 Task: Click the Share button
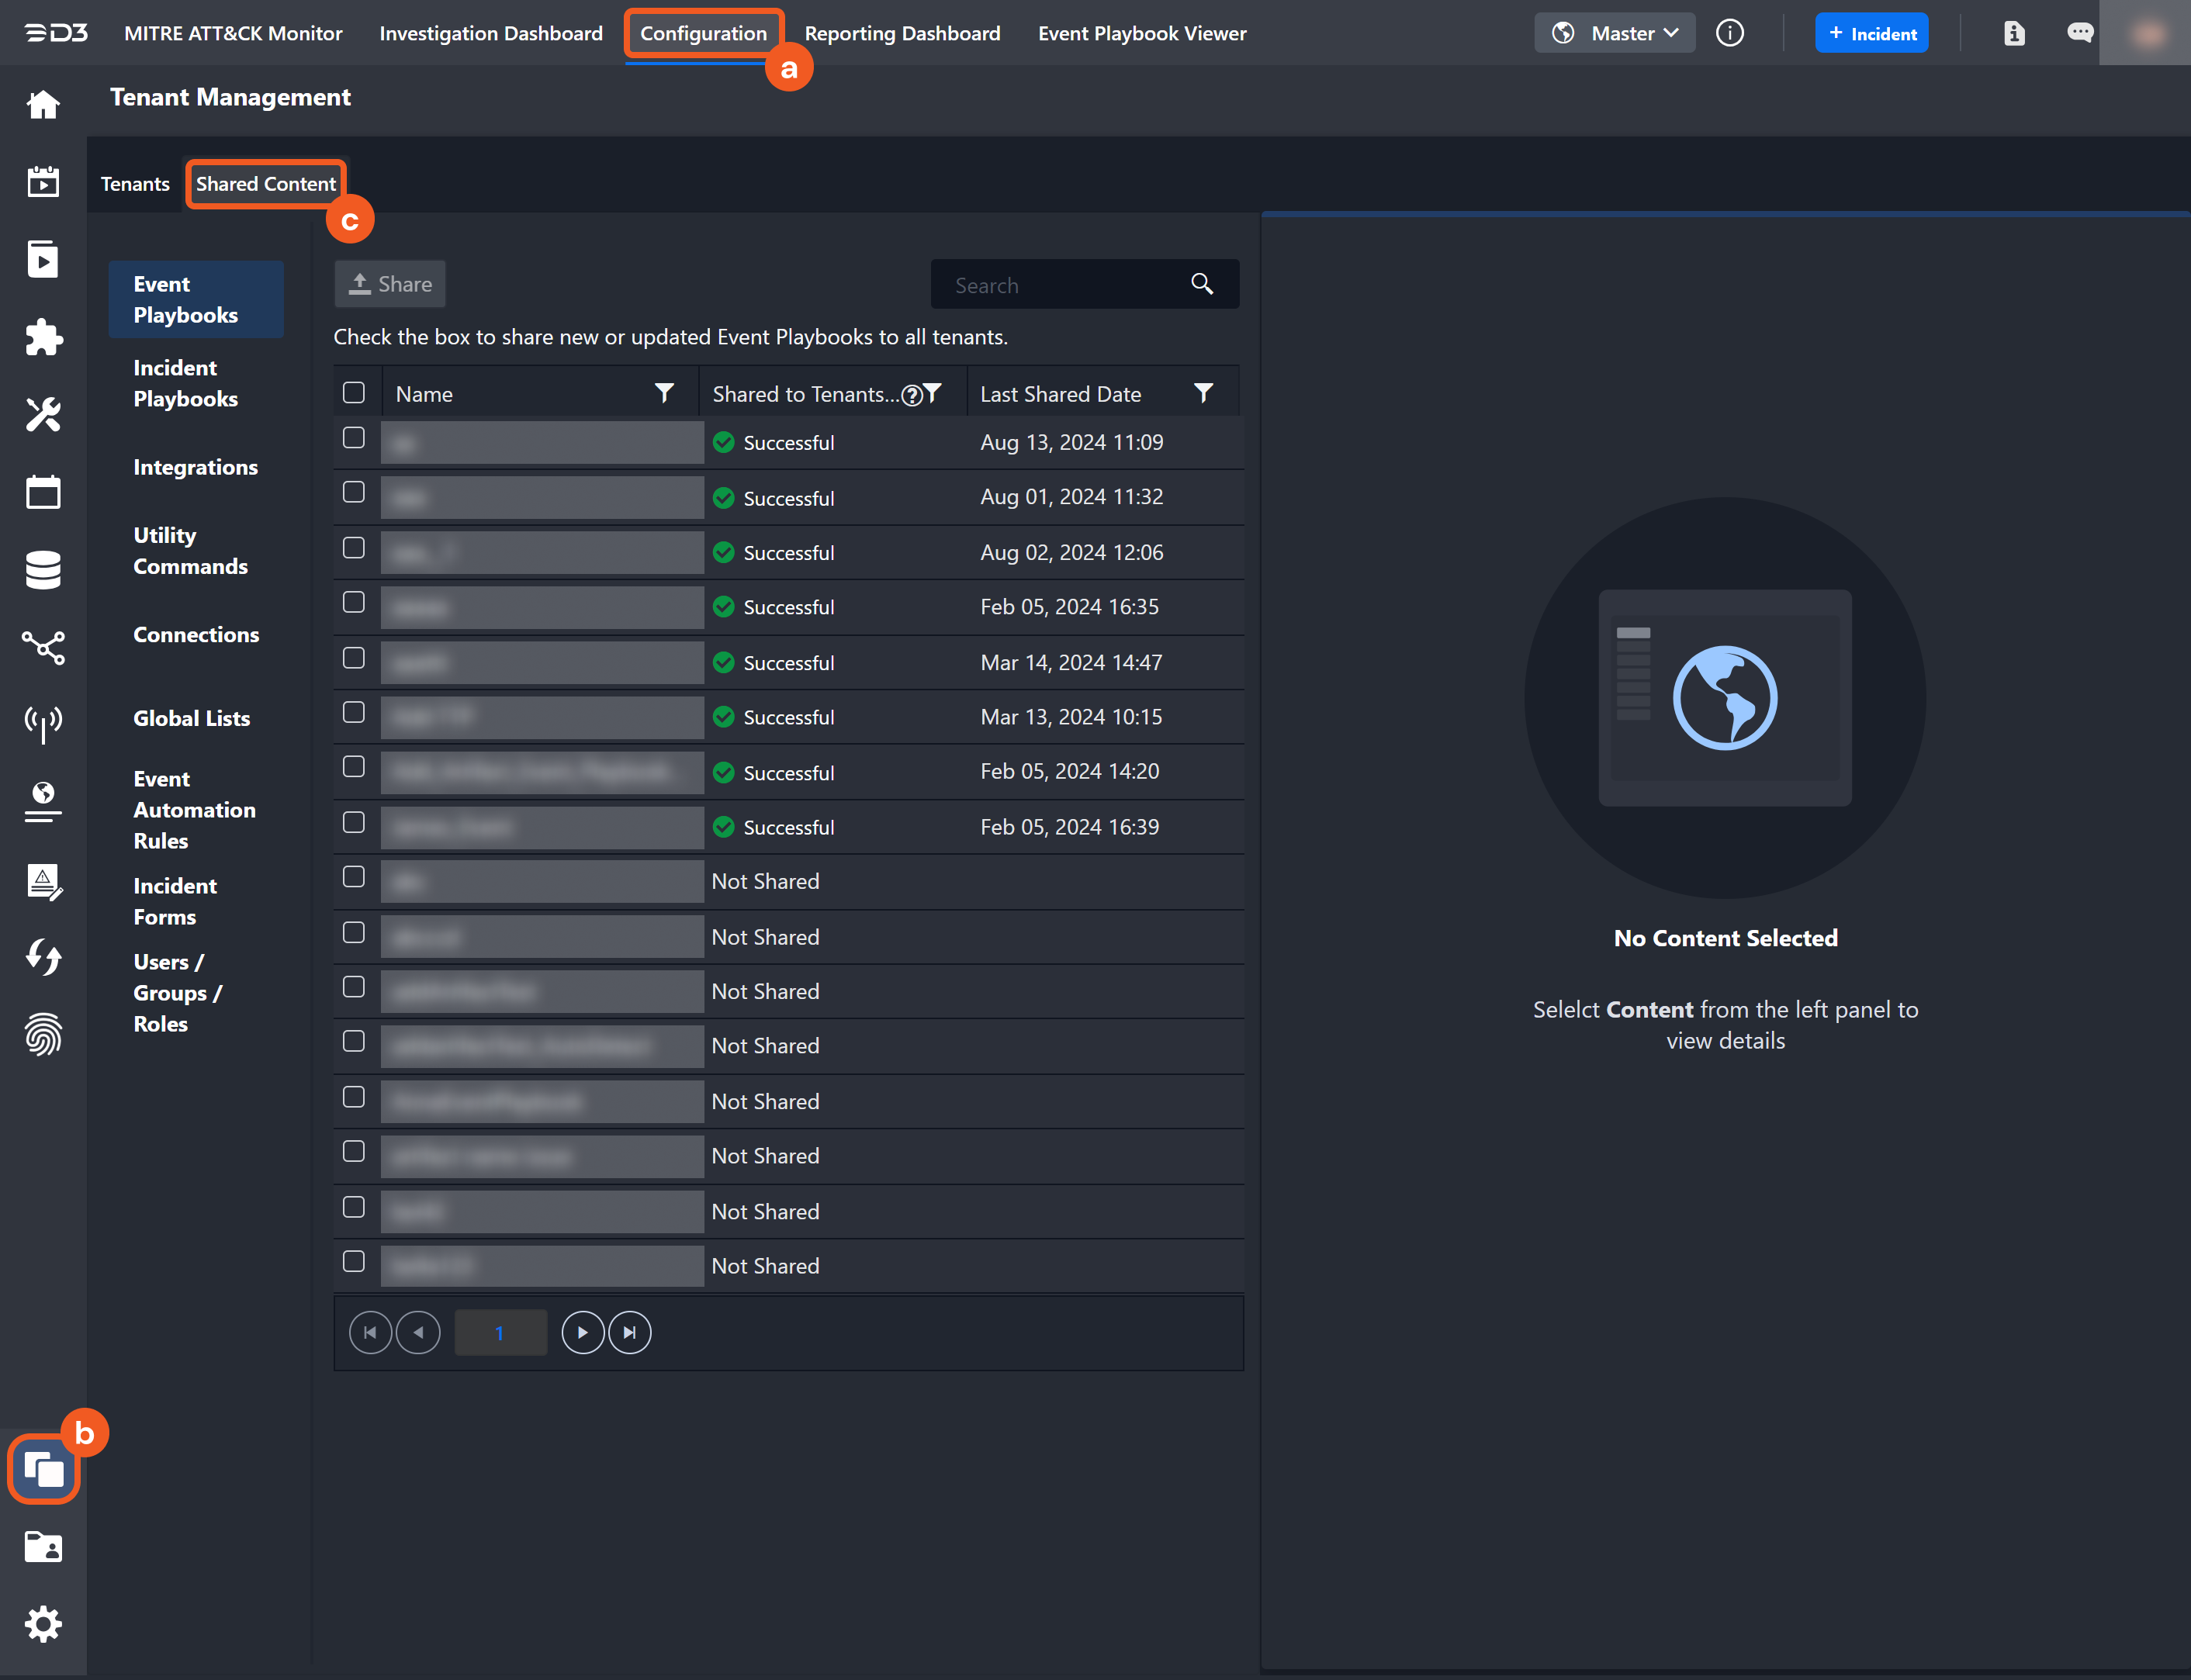[390, 284]
